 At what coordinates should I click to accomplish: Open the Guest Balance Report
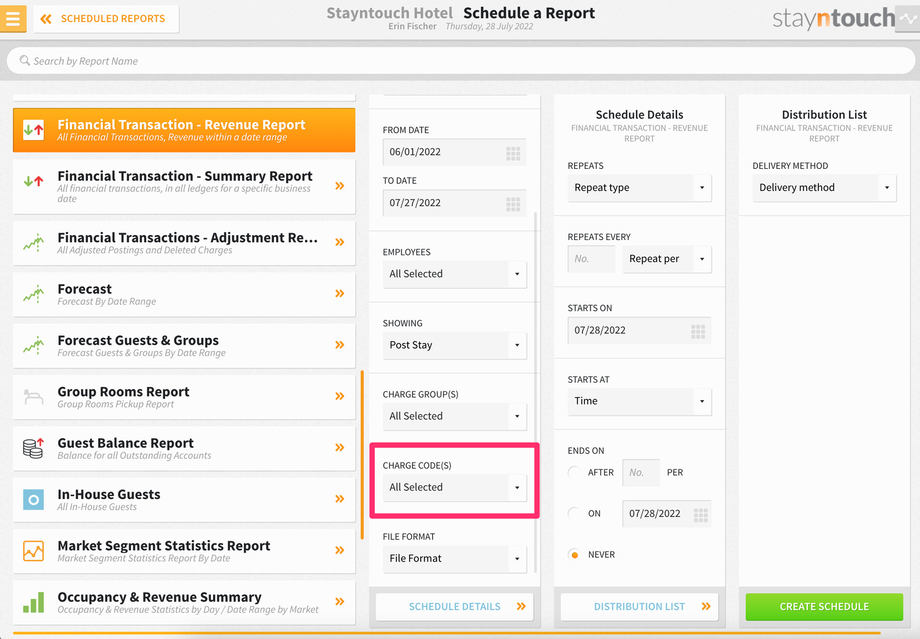[x=184, y=448]
